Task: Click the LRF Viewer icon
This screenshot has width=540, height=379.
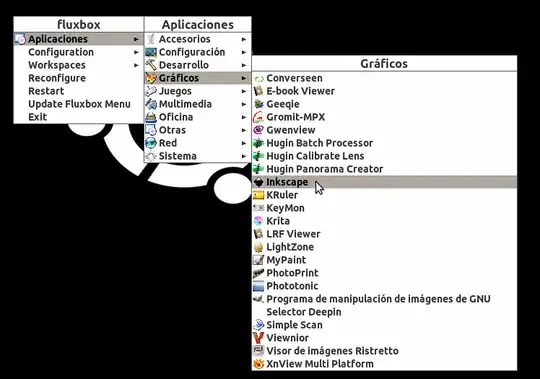Action: pyautogui.click(x=258, y=234)
